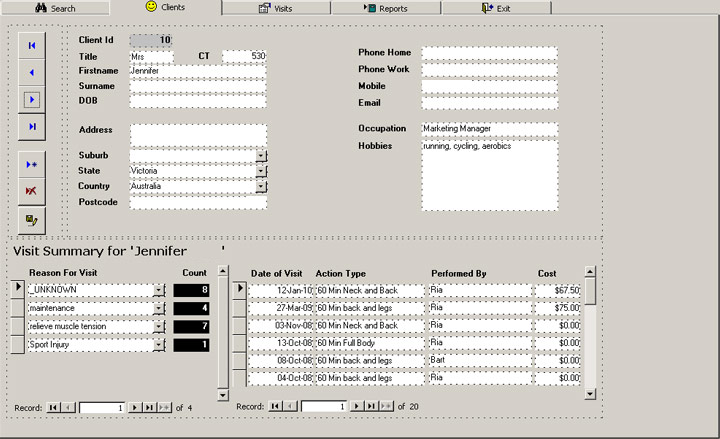720x439 pixels.
Task: Open the Visits tab
Action: click(x=276, y=8)
